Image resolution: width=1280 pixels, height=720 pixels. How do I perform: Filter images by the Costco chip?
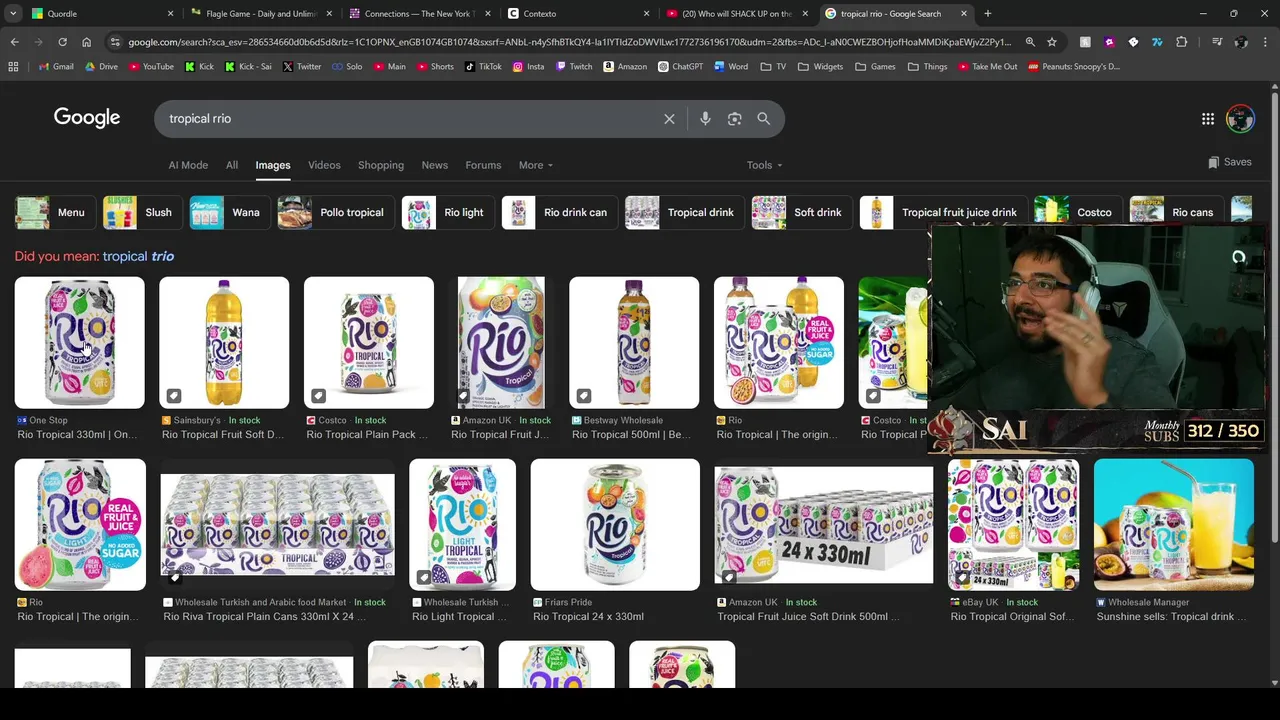point(1076,212)
